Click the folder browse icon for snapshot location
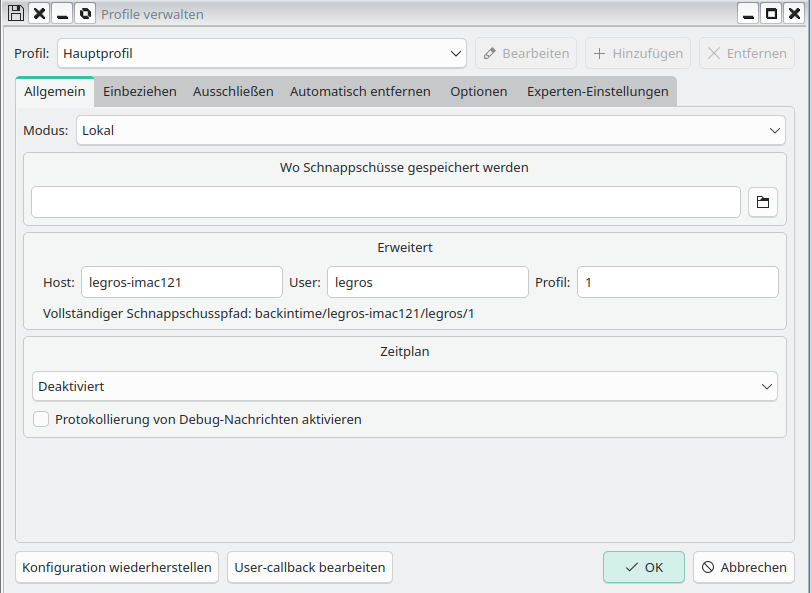The height and width of the screenshot is (593, 812). [762, 202]
